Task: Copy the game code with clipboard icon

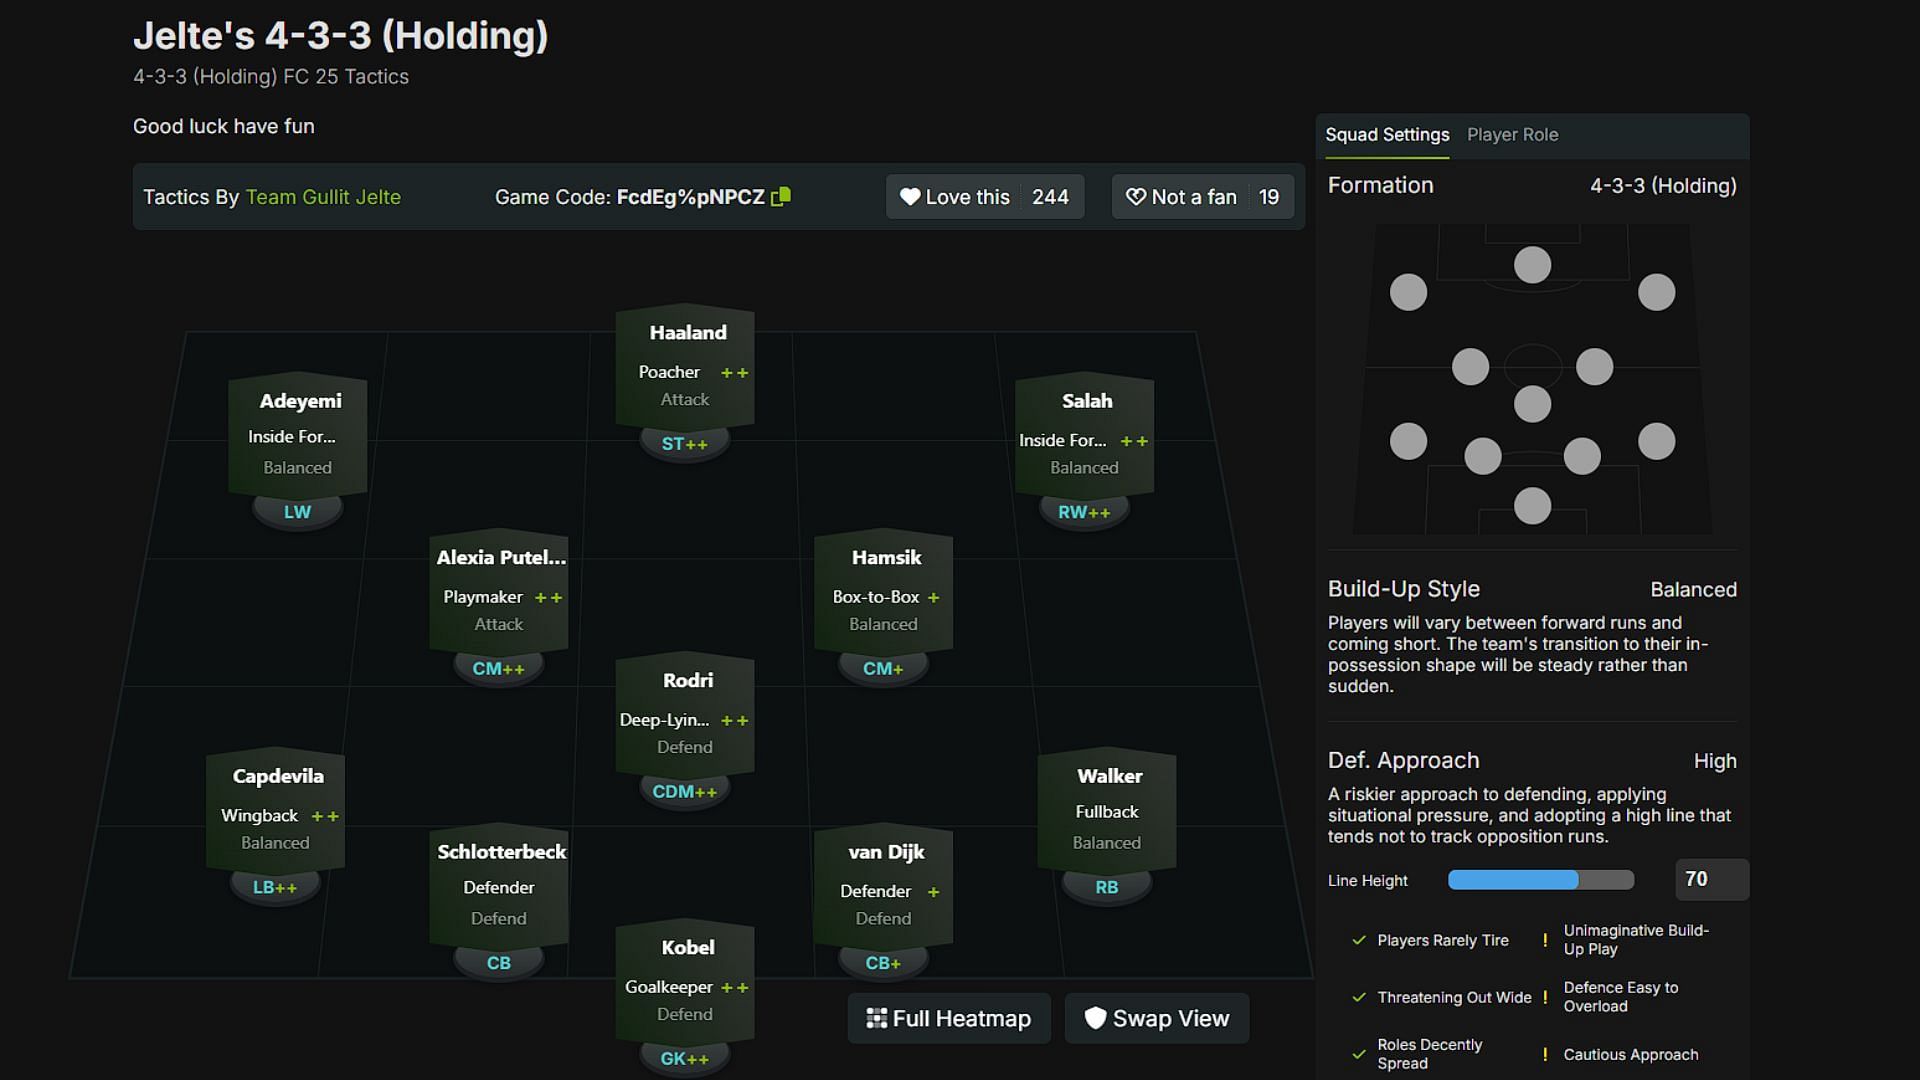Action: tap(781, 197)
